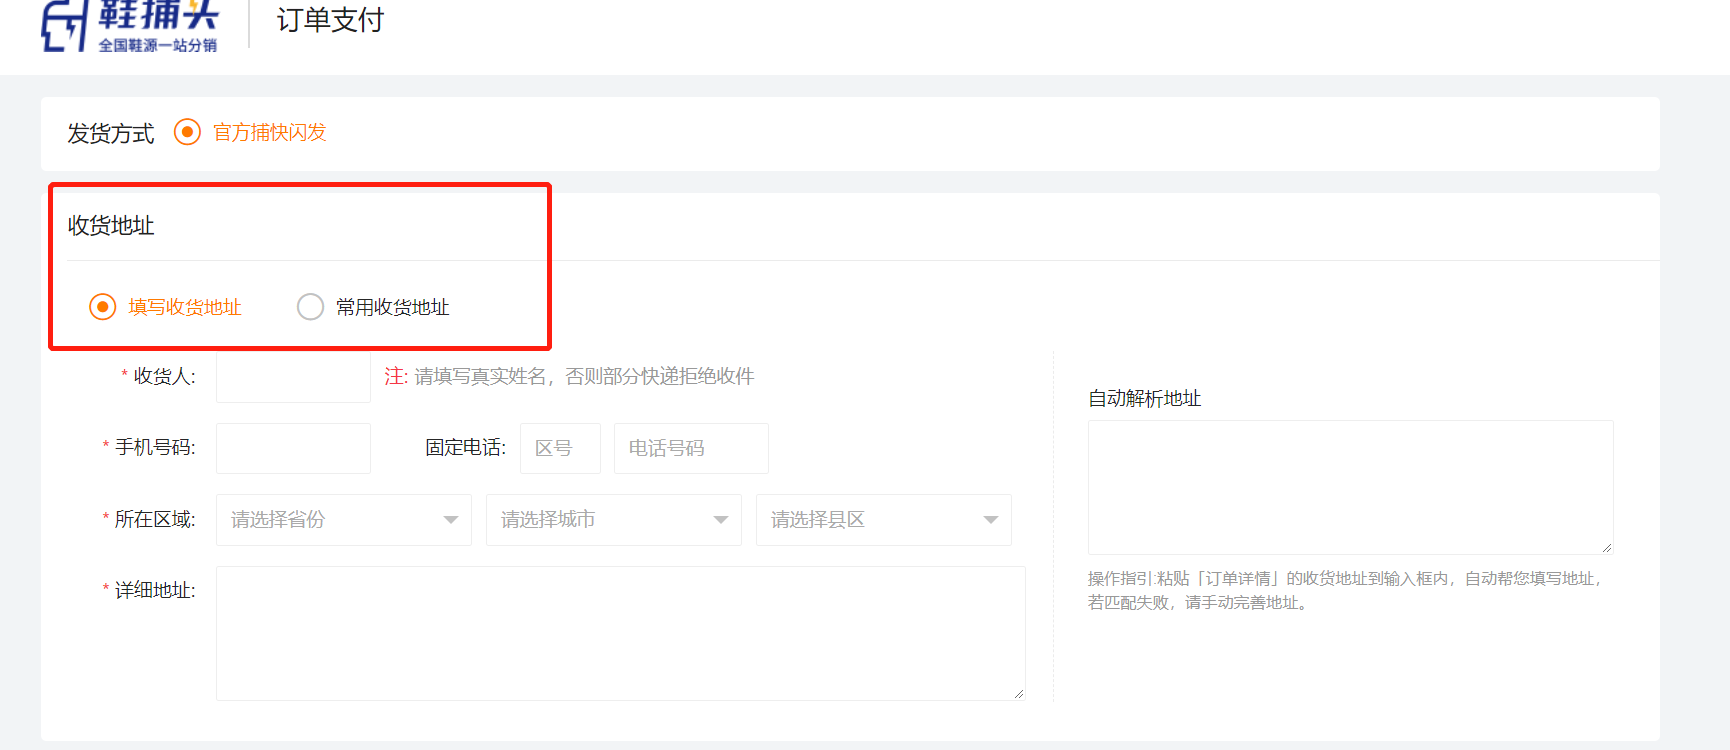Click the 自动解析地址 text box
1730x750 pixels.
1350,487
